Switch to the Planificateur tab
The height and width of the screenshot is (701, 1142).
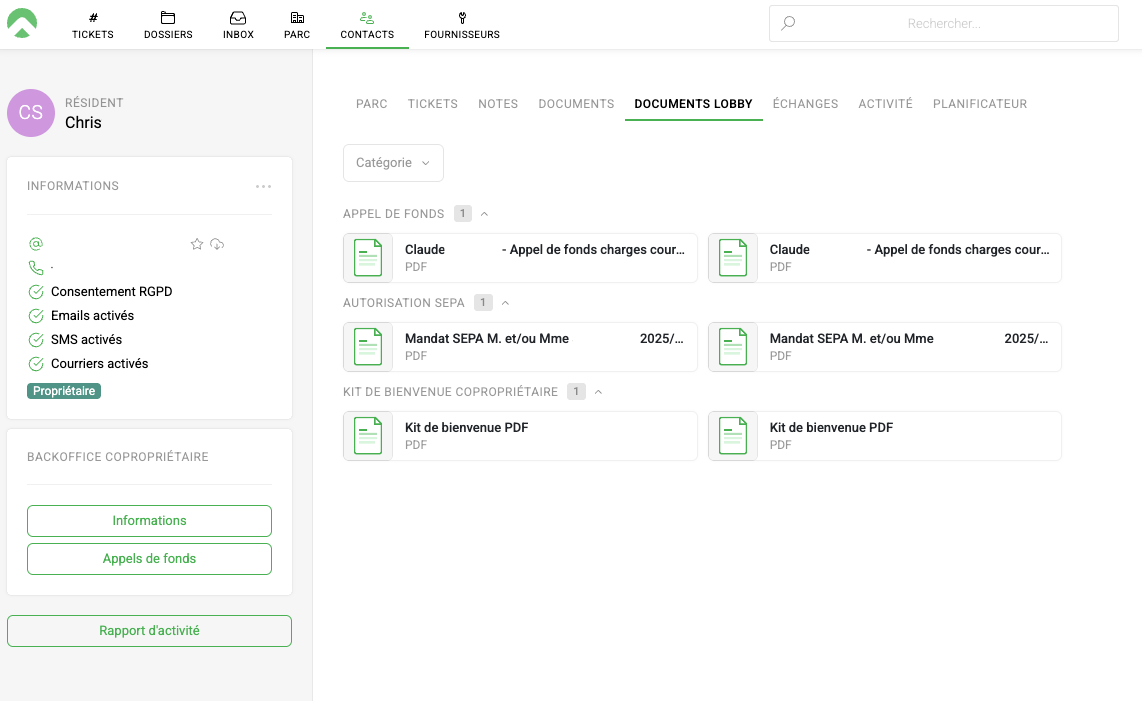tap(979, 104)
